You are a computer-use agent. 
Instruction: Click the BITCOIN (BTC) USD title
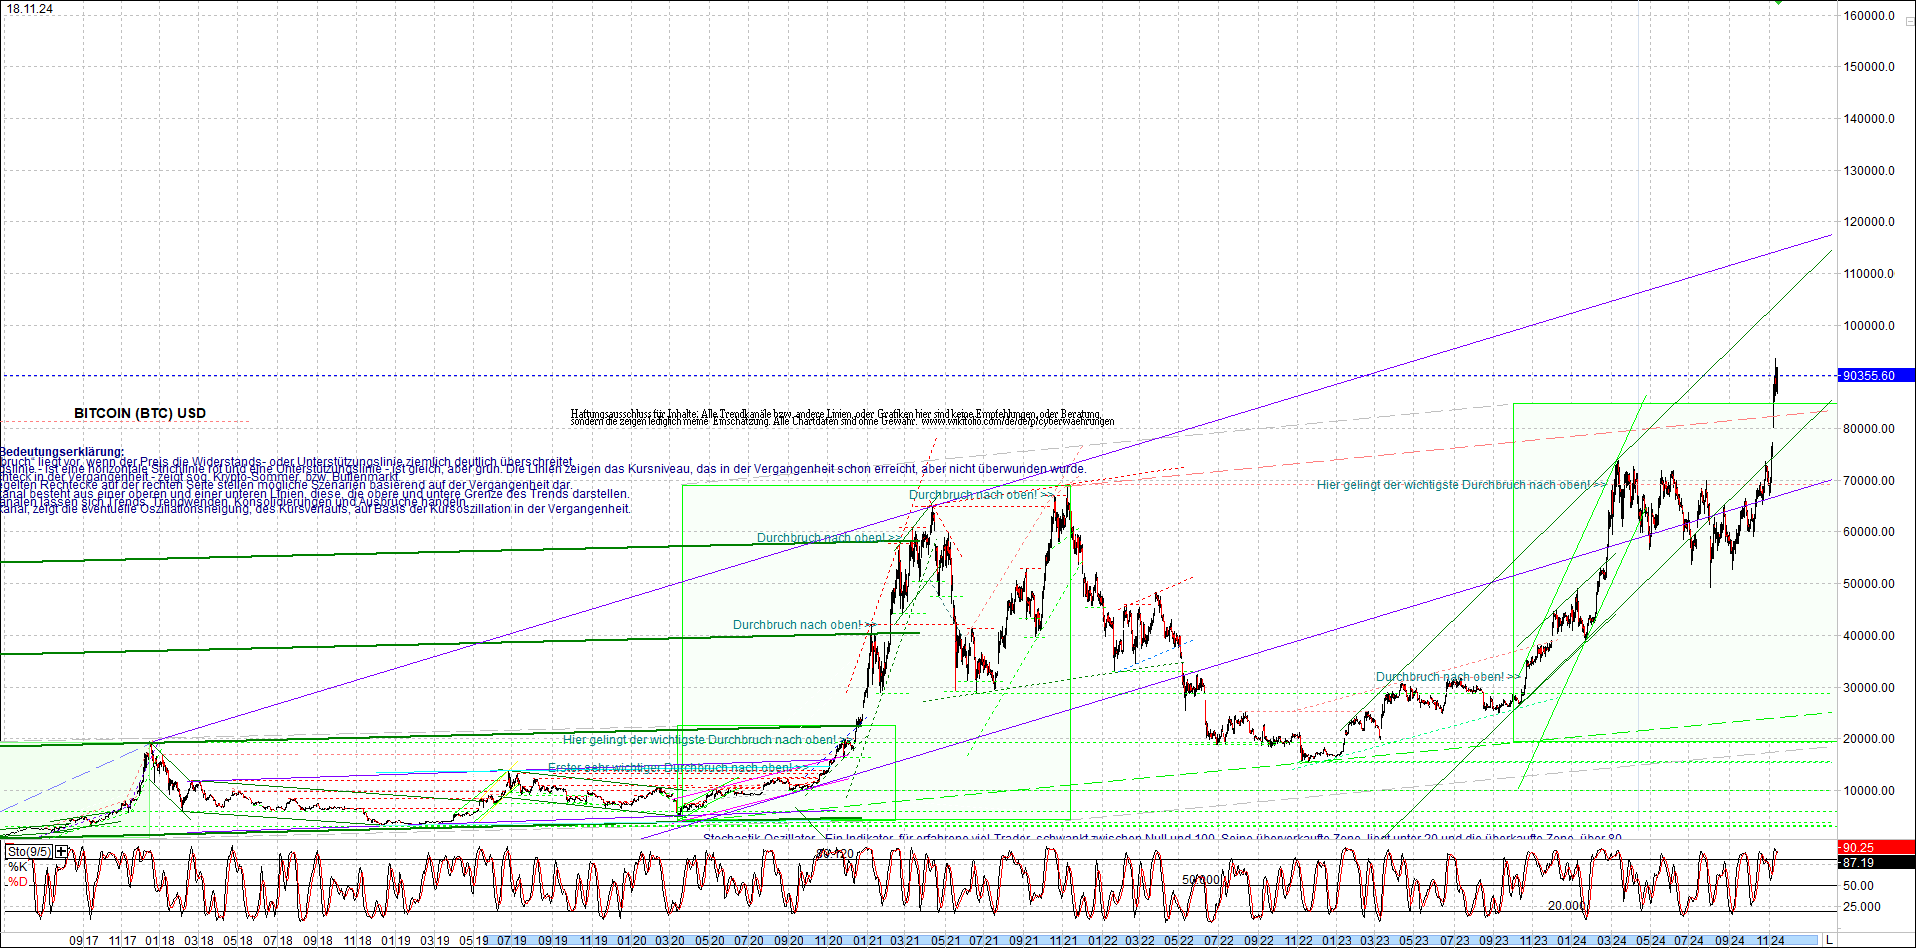click(140, 413)
